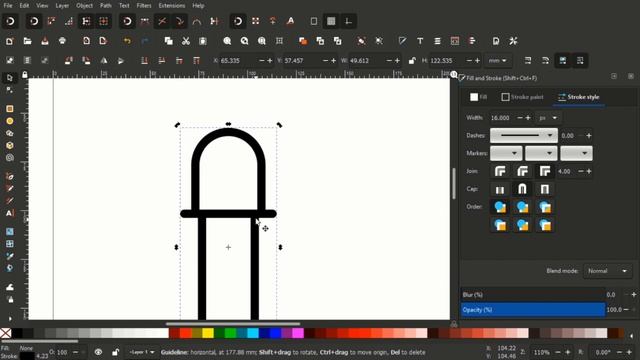
Task: Choose the miter join type
Action: click(x=544, y=171)
